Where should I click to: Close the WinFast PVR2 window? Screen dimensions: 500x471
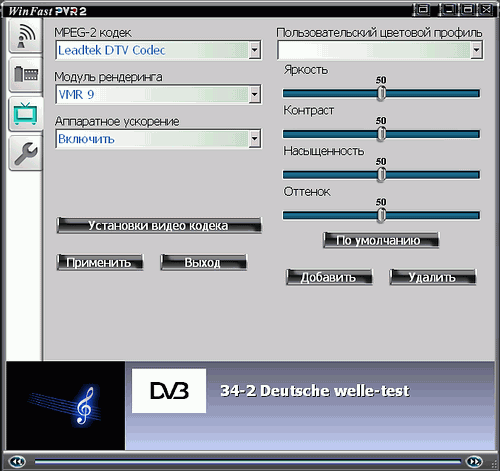point(487,9)
